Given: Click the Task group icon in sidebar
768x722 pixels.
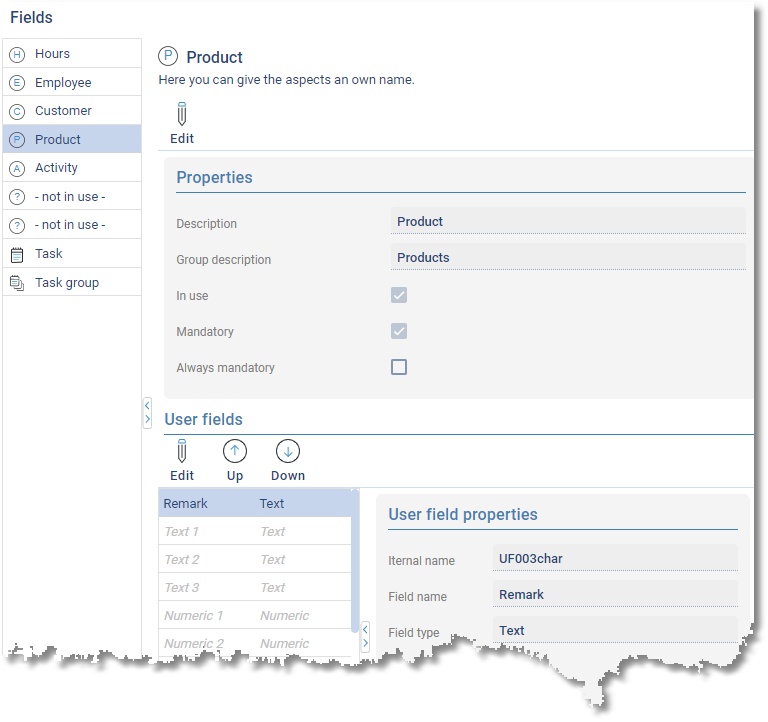Looking at the screenshot, I should (x=17, y=283).
